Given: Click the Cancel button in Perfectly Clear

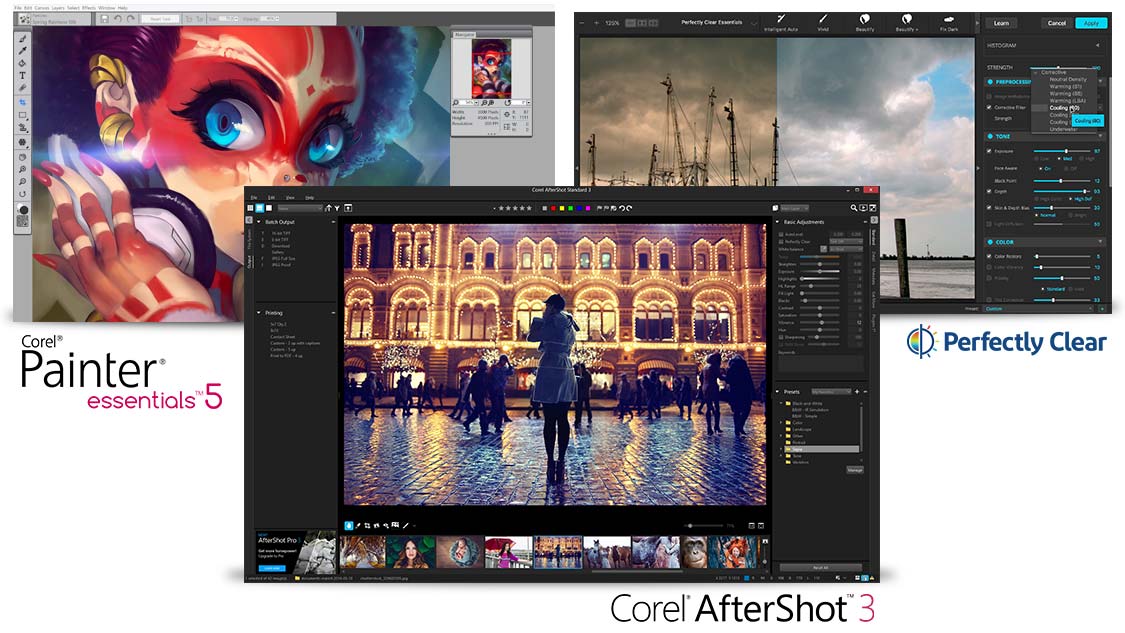Looking at the screenshot, I should 1054,23.
